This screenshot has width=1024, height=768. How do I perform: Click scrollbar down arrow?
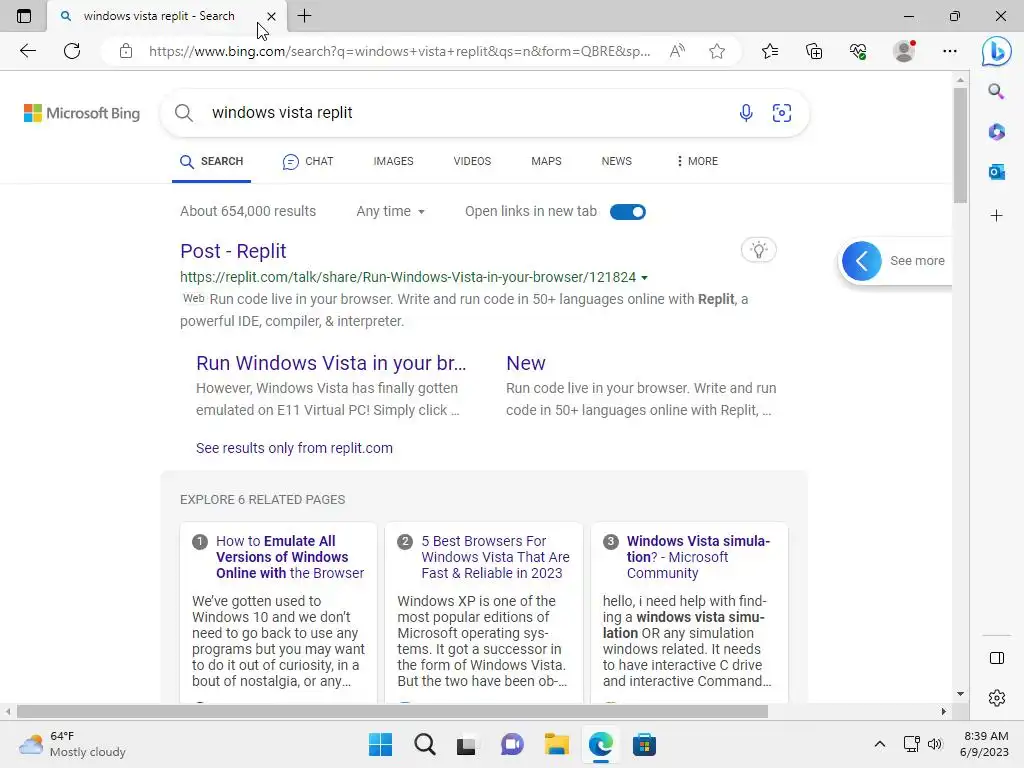pyautogui.click(x=960, y=694)
